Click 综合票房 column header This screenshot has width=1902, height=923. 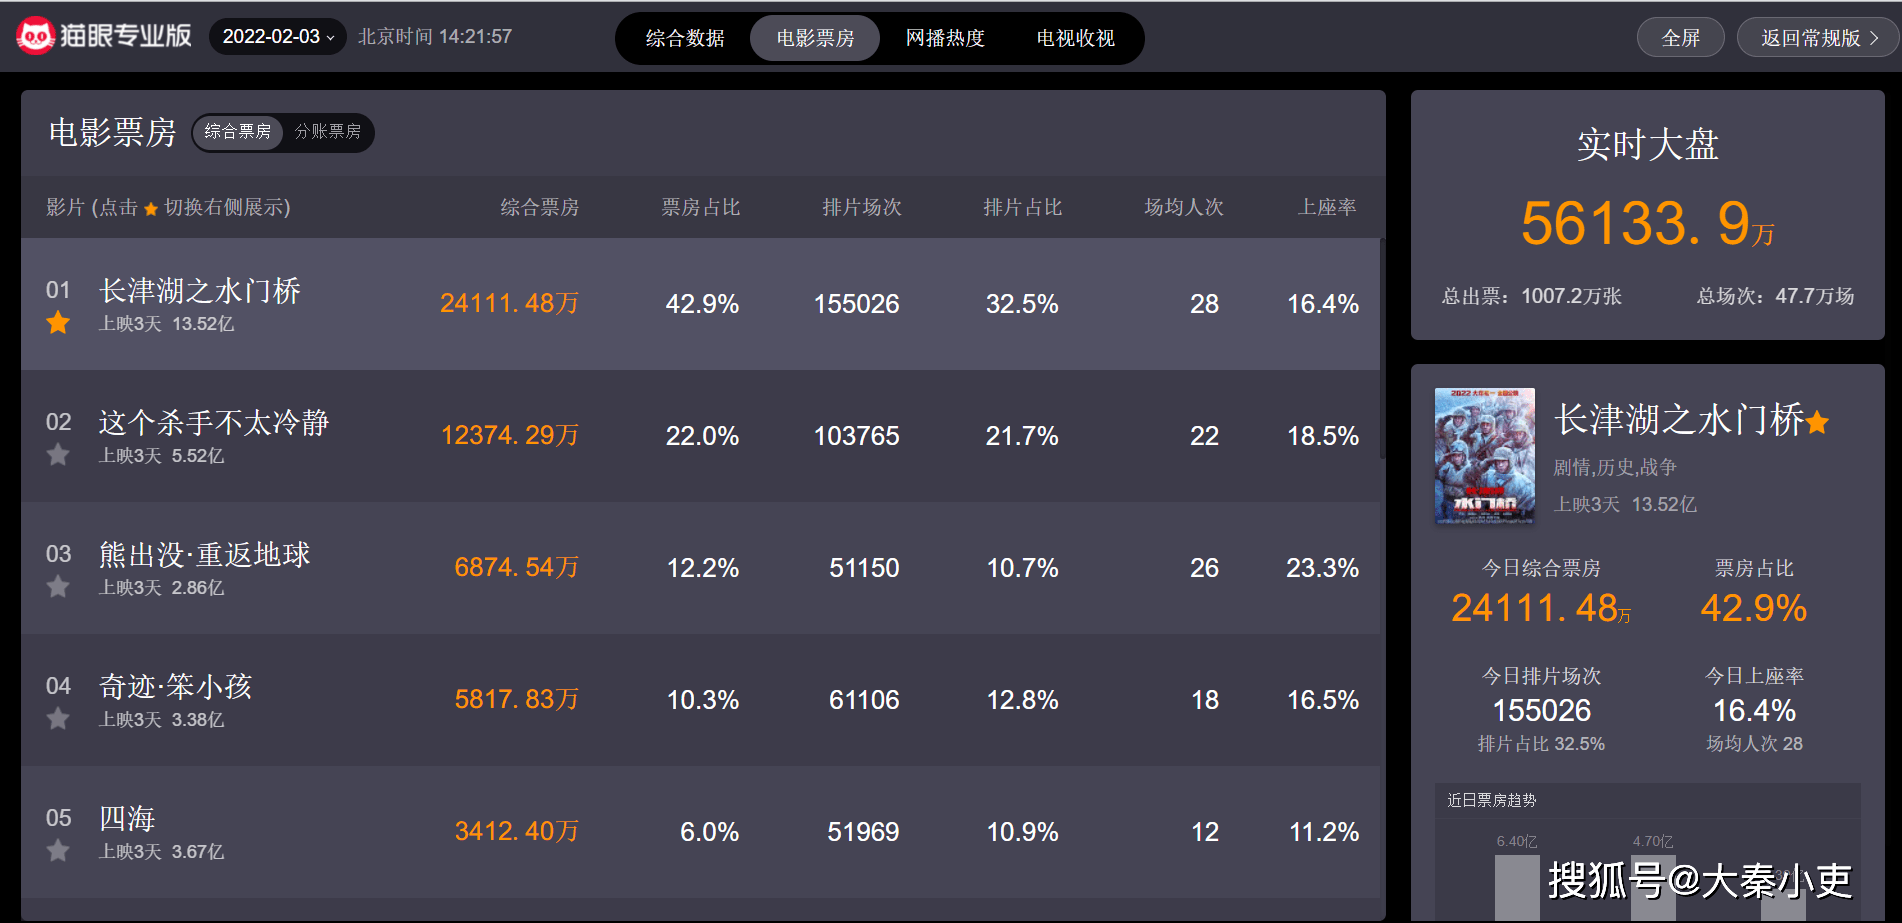pos(540,207)
